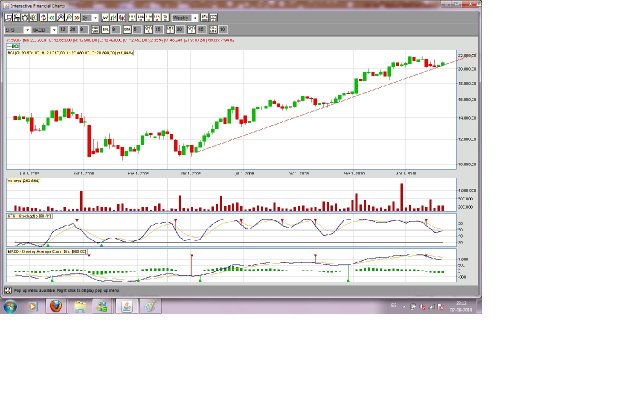Click the fourth of the five drawing tool icons left of the Weekly dropdown
Image resolution: width=640 pixels, height=400 pixels.
coord(157,18)
